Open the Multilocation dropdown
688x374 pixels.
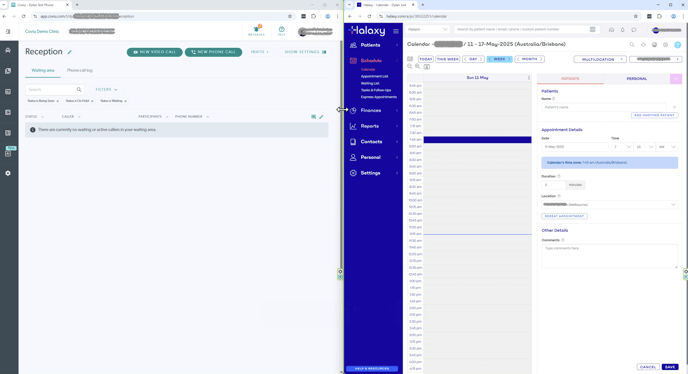coord(600,59)
